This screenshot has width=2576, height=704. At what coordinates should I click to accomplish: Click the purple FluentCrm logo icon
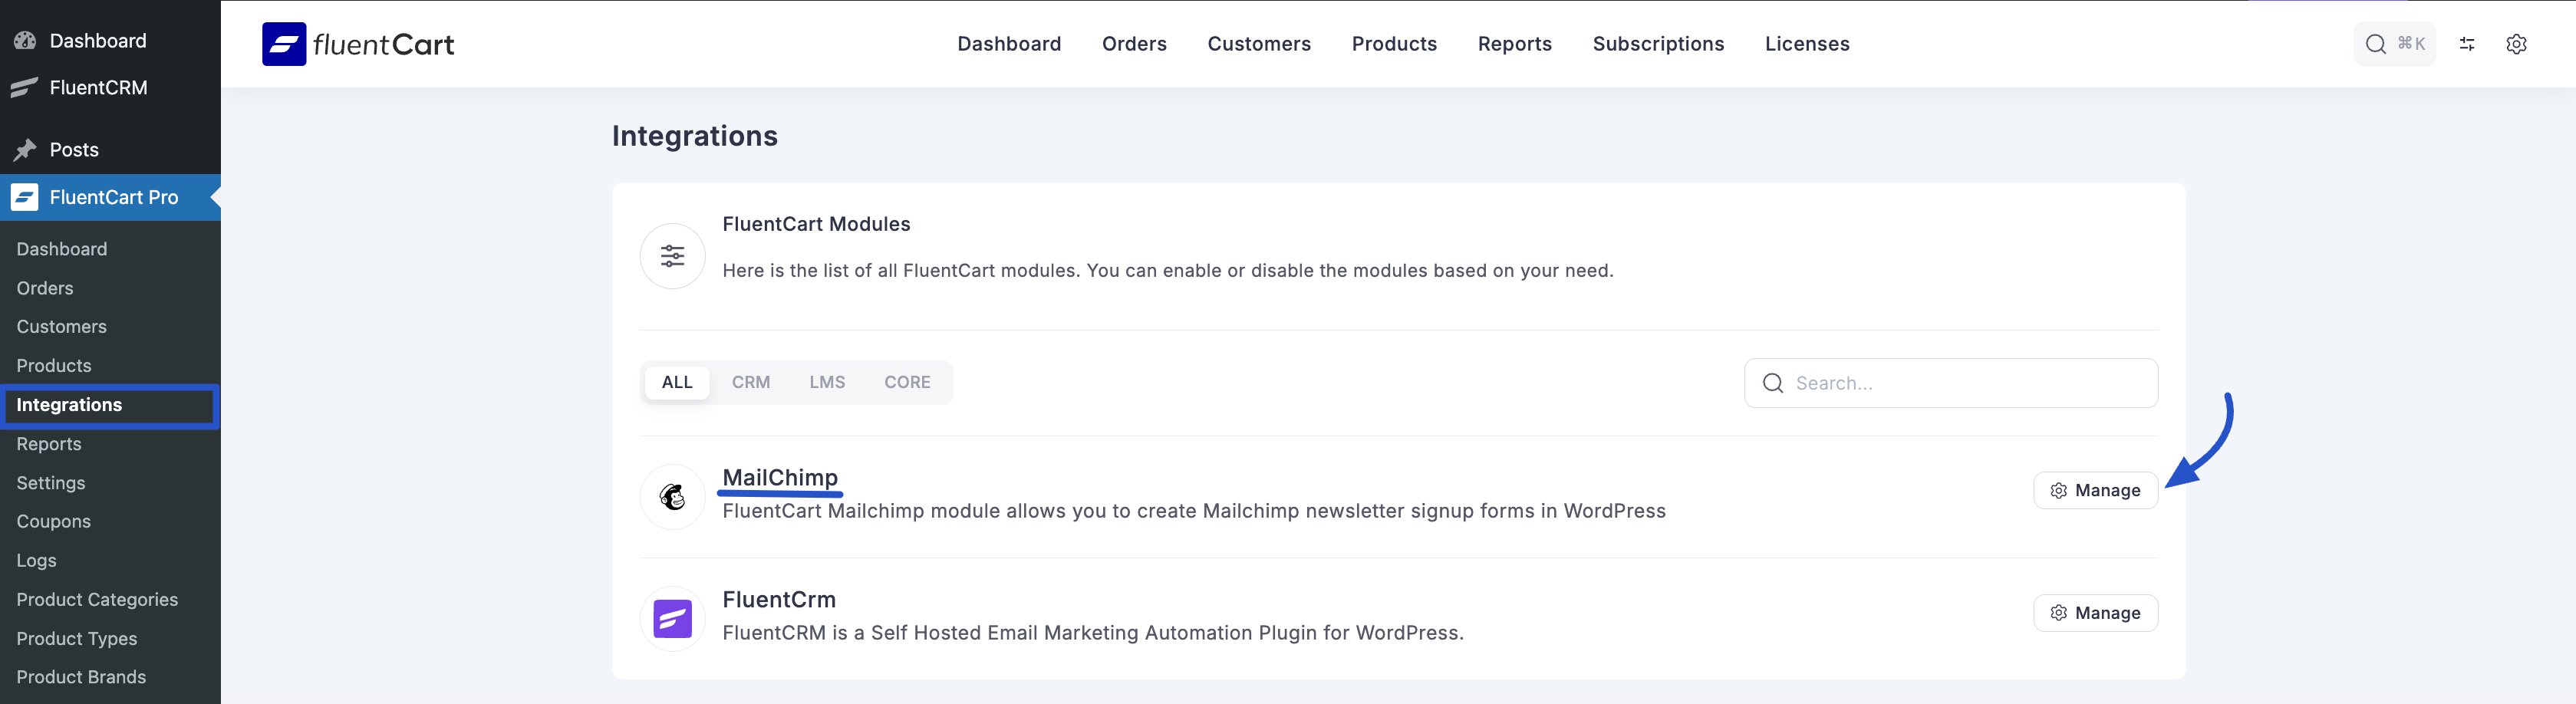click(x=673, y=618)
